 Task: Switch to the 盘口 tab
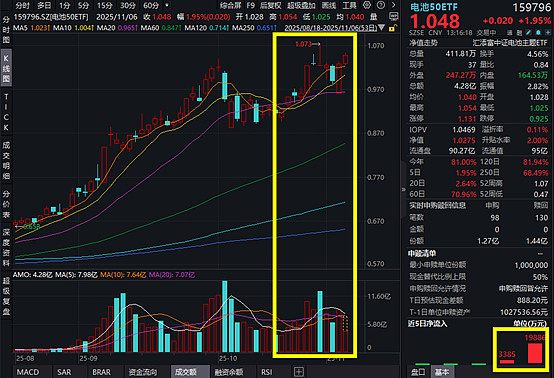(x=418, y=372)
